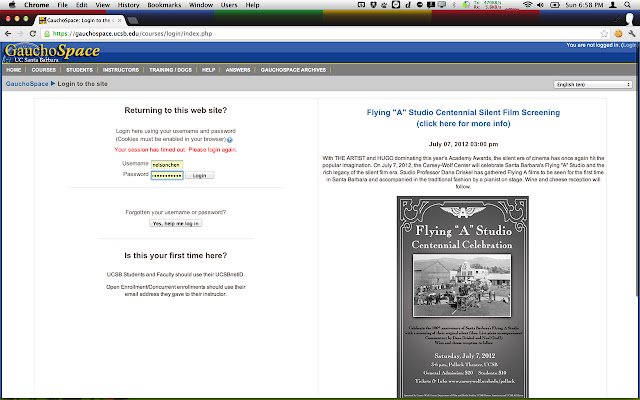Click 'Yes, help me log in' button
The image size is (640, 400).
[176, 224]
